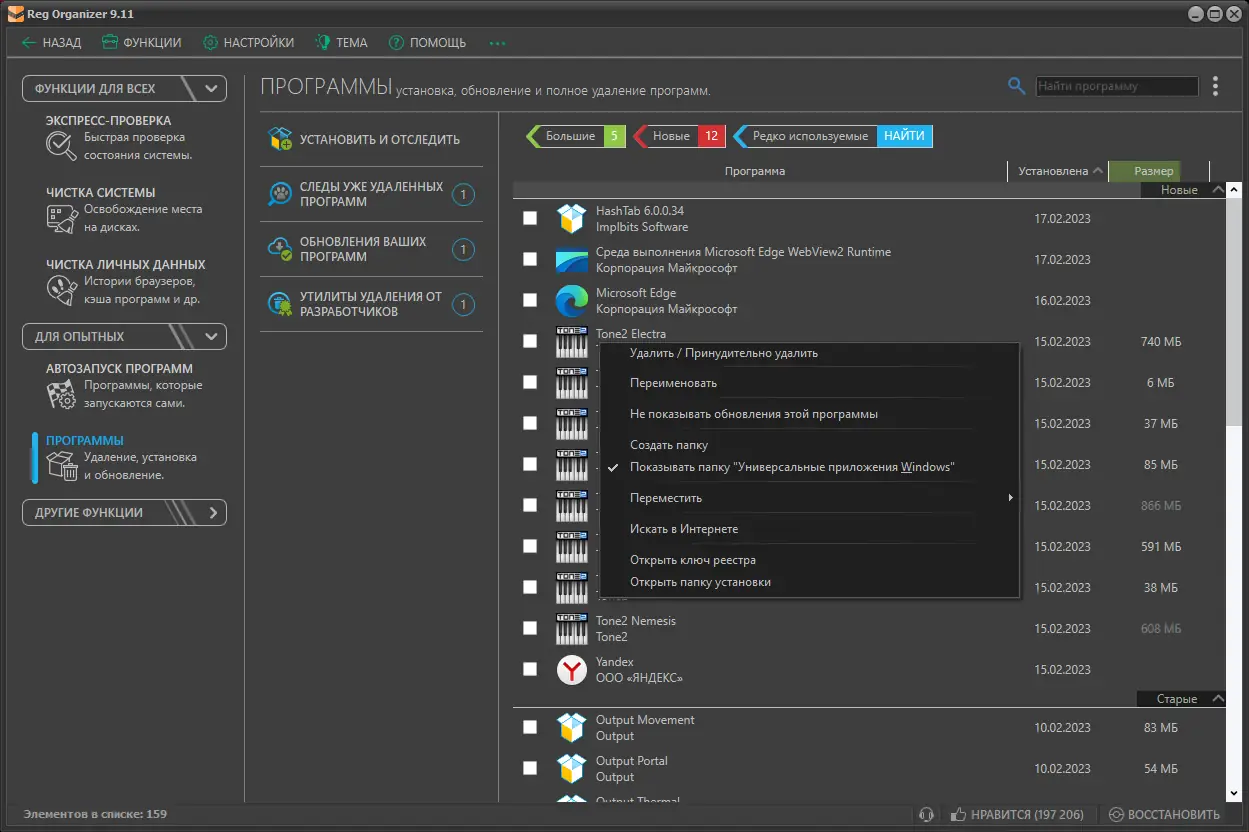This screenshot has height=832, width=1249.
Task: Click УСТАНОВИТЬ И ОТСЛЕДИТЬ button
Action: click(x=371, y=139)
